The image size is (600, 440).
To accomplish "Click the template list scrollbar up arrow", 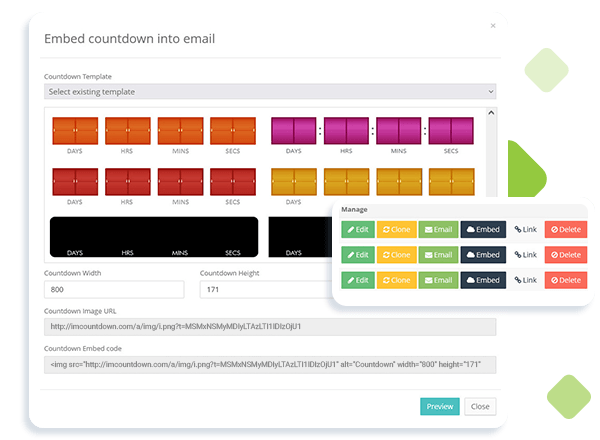I will tap(490, 113).
